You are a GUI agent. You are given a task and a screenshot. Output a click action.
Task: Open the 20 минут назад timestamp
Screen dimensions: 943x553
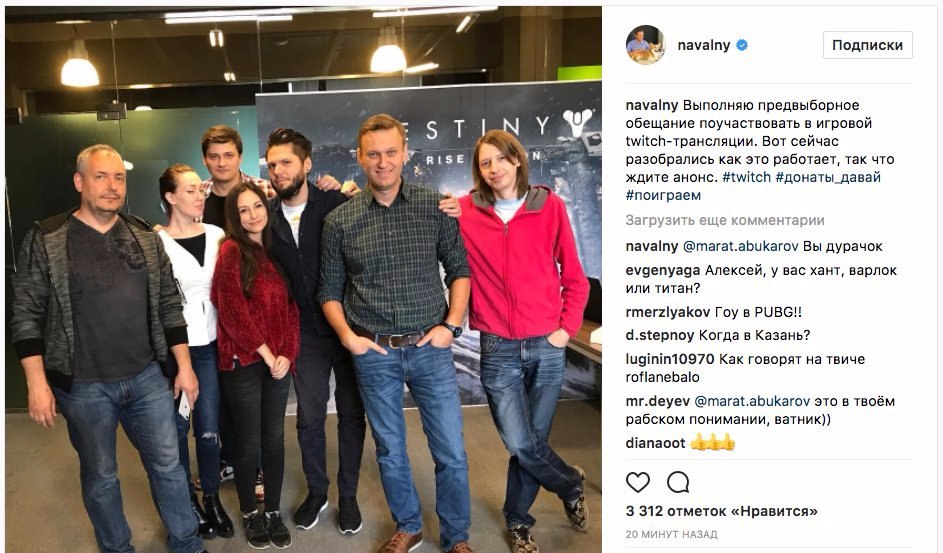pos(671,534)
